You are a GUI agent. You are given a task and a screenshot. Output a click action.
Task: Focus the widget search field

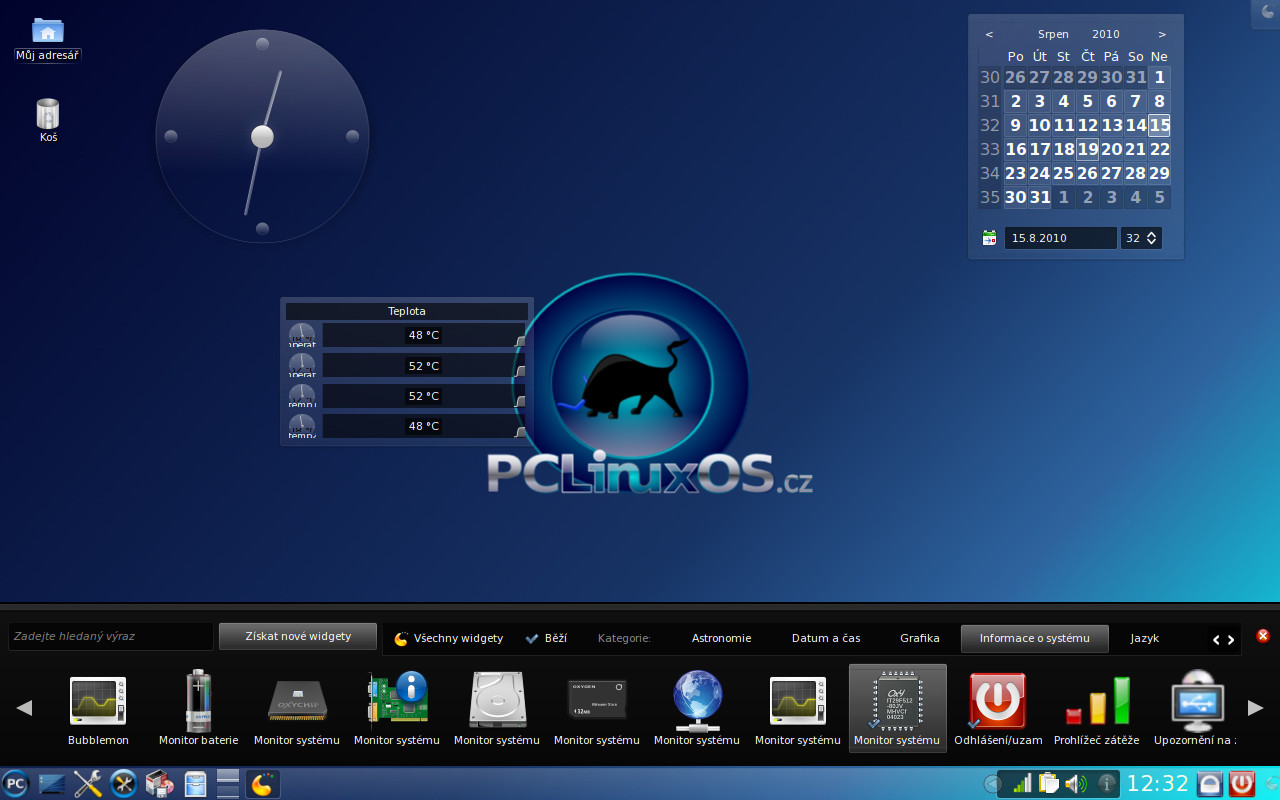[110, 636]
